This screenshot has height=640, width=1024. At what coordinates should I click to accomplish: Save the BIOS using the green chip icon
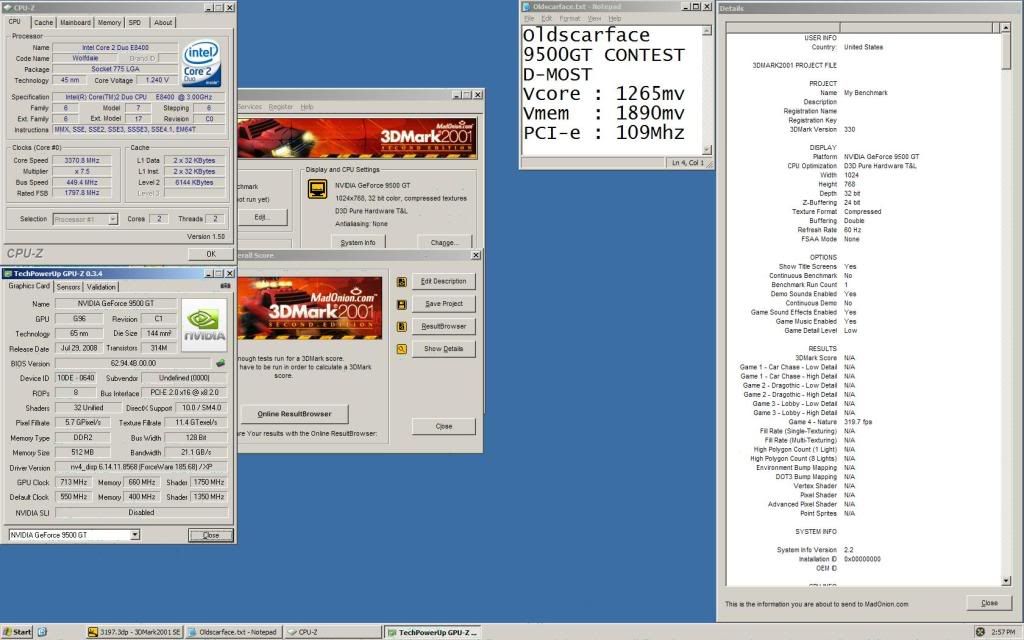[221, 363]
